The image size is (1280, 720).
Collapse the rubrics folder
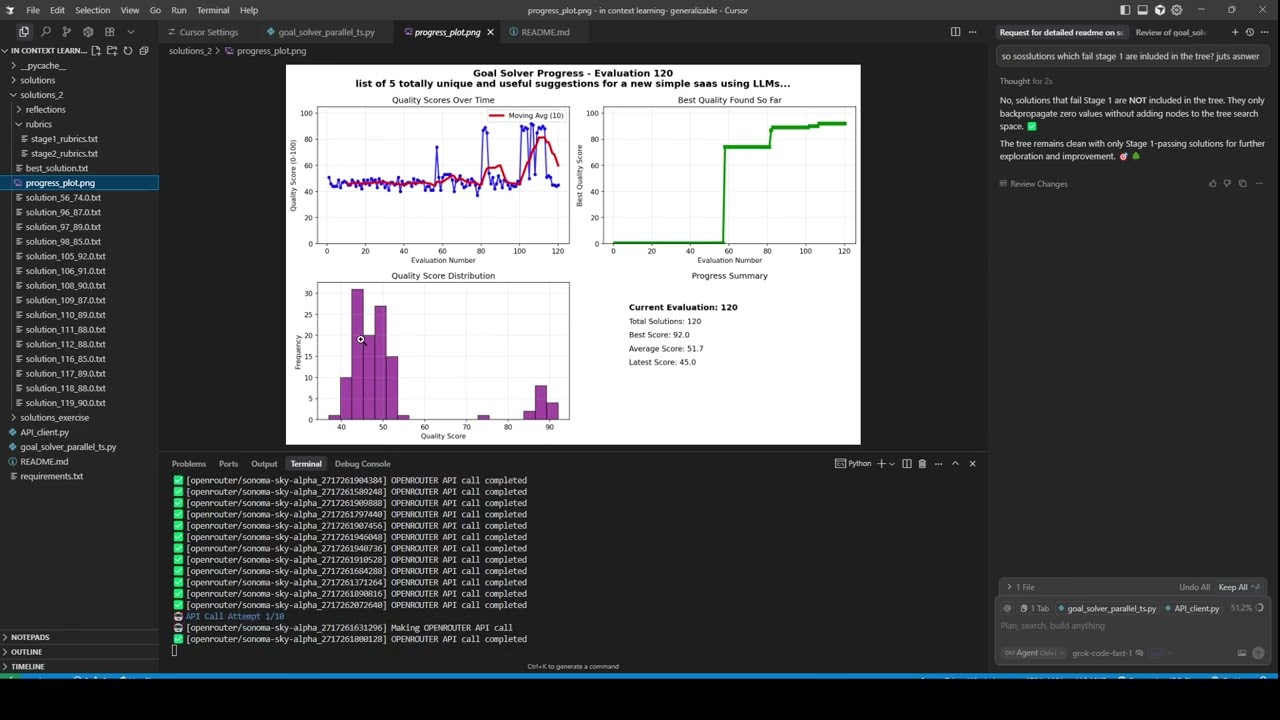point(38,124)
